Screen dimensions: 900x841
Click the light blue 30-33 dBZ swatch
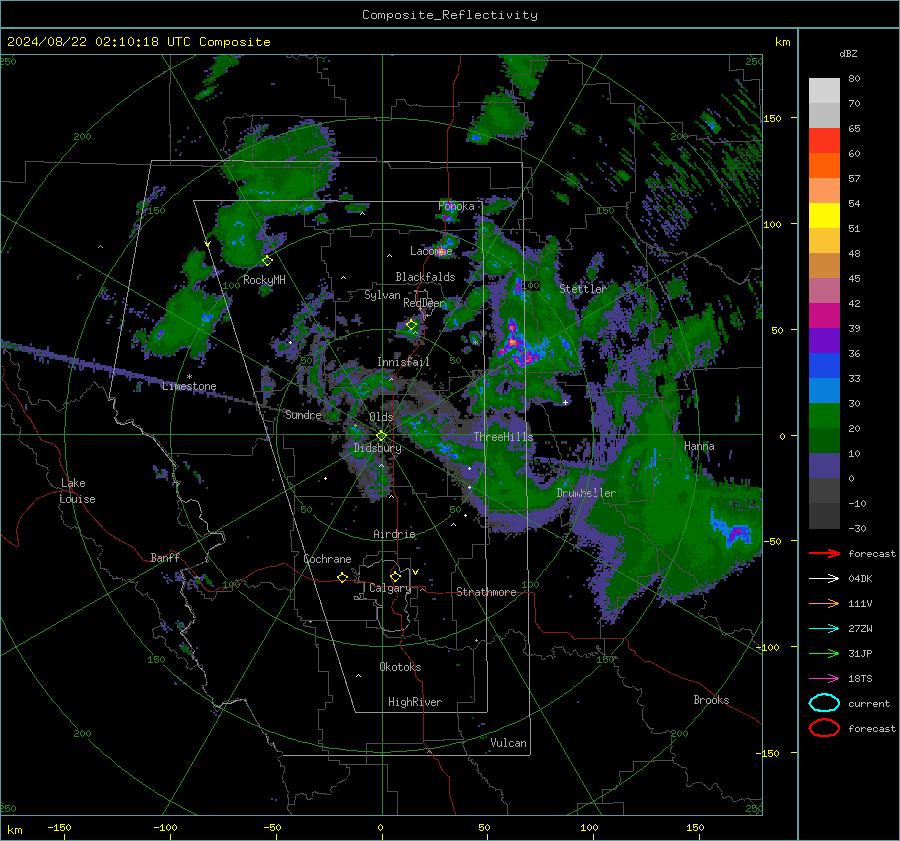[x=824, y=391]
